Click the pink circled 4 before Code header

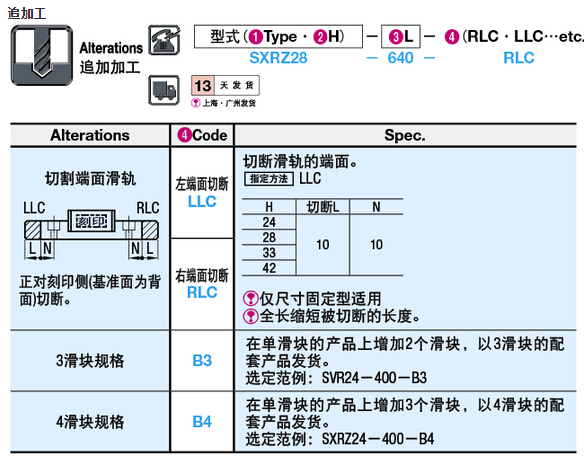184,135
